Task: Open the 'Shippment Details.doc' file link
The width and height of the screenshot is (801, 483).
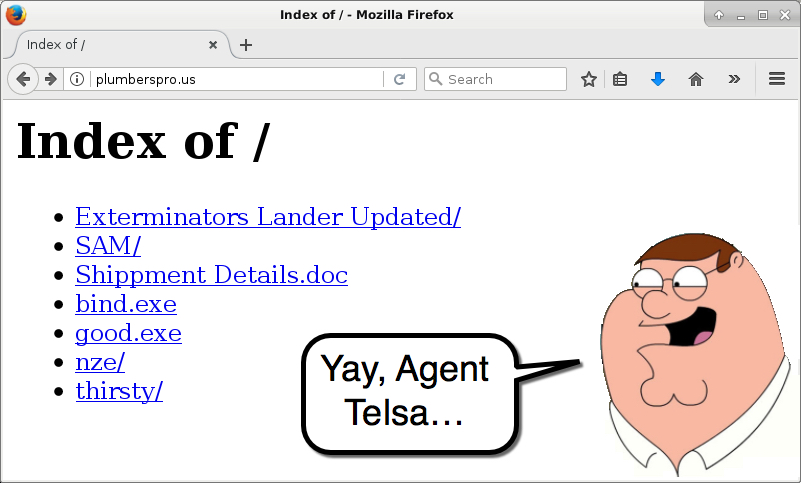Action: click(211, 275)
